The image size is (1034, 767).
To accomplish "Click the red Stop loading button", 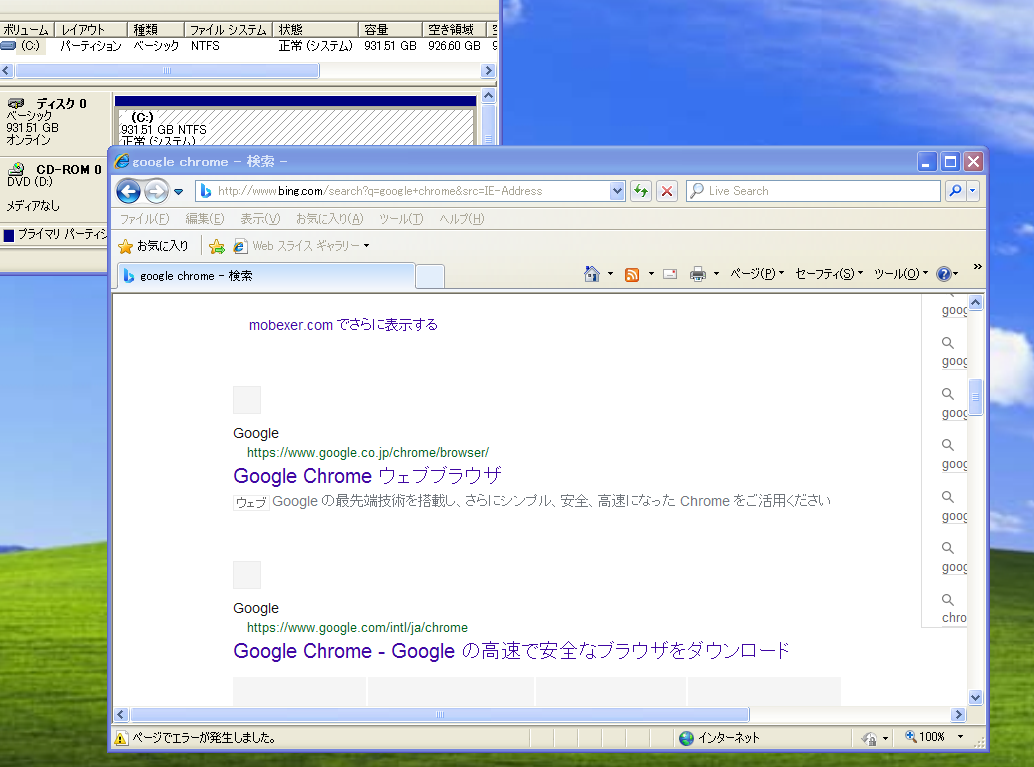I will click(x=667, y=191).
